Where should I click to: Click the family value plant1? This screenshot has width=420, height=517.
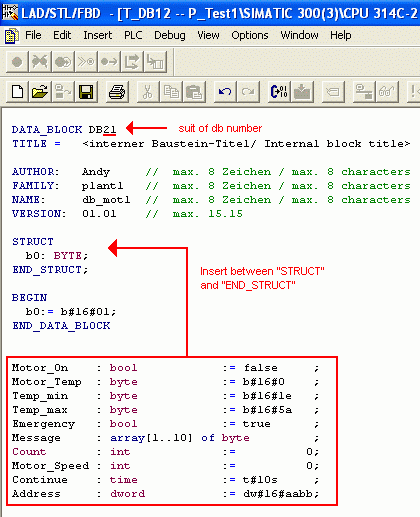click(103, 186)
